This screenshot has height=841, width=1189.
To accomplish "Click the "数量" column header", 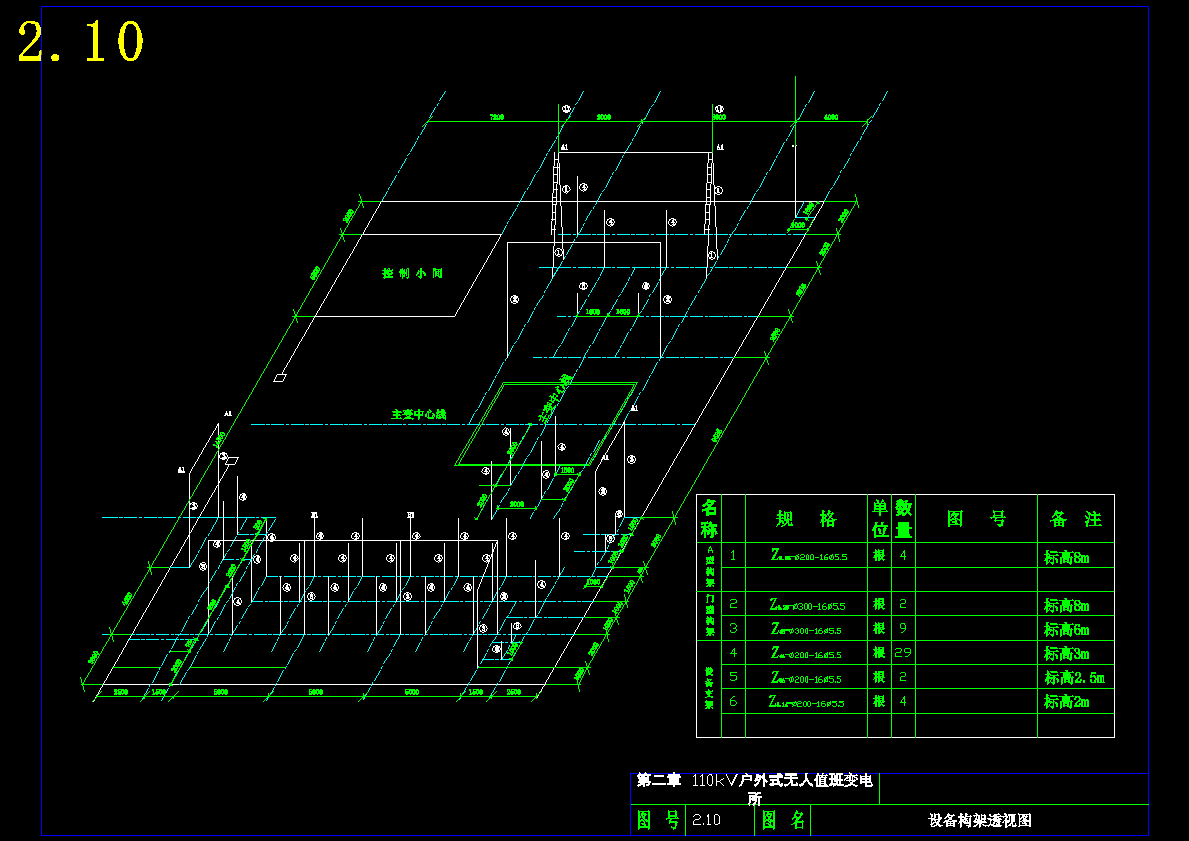I will (903, 518).
